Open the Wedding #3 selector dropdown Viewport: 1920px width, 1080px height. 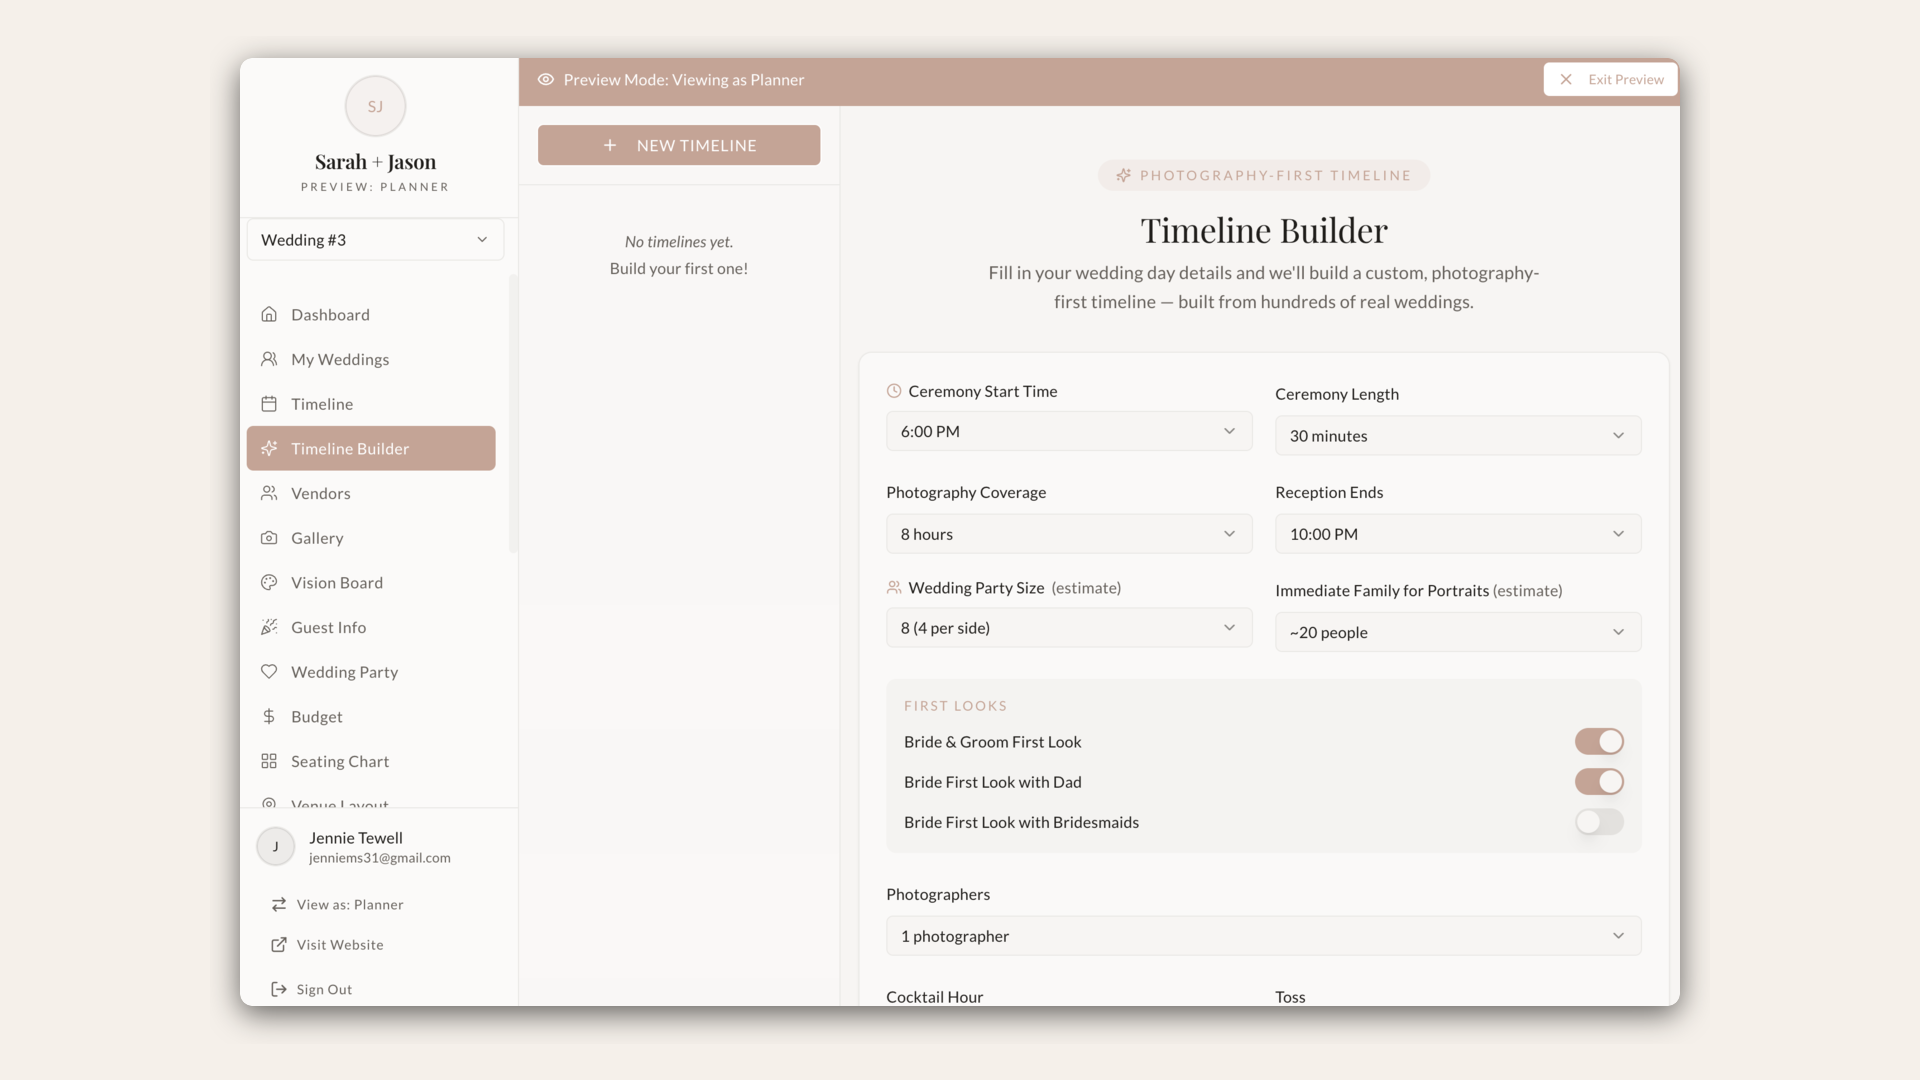tap(375, 240)
